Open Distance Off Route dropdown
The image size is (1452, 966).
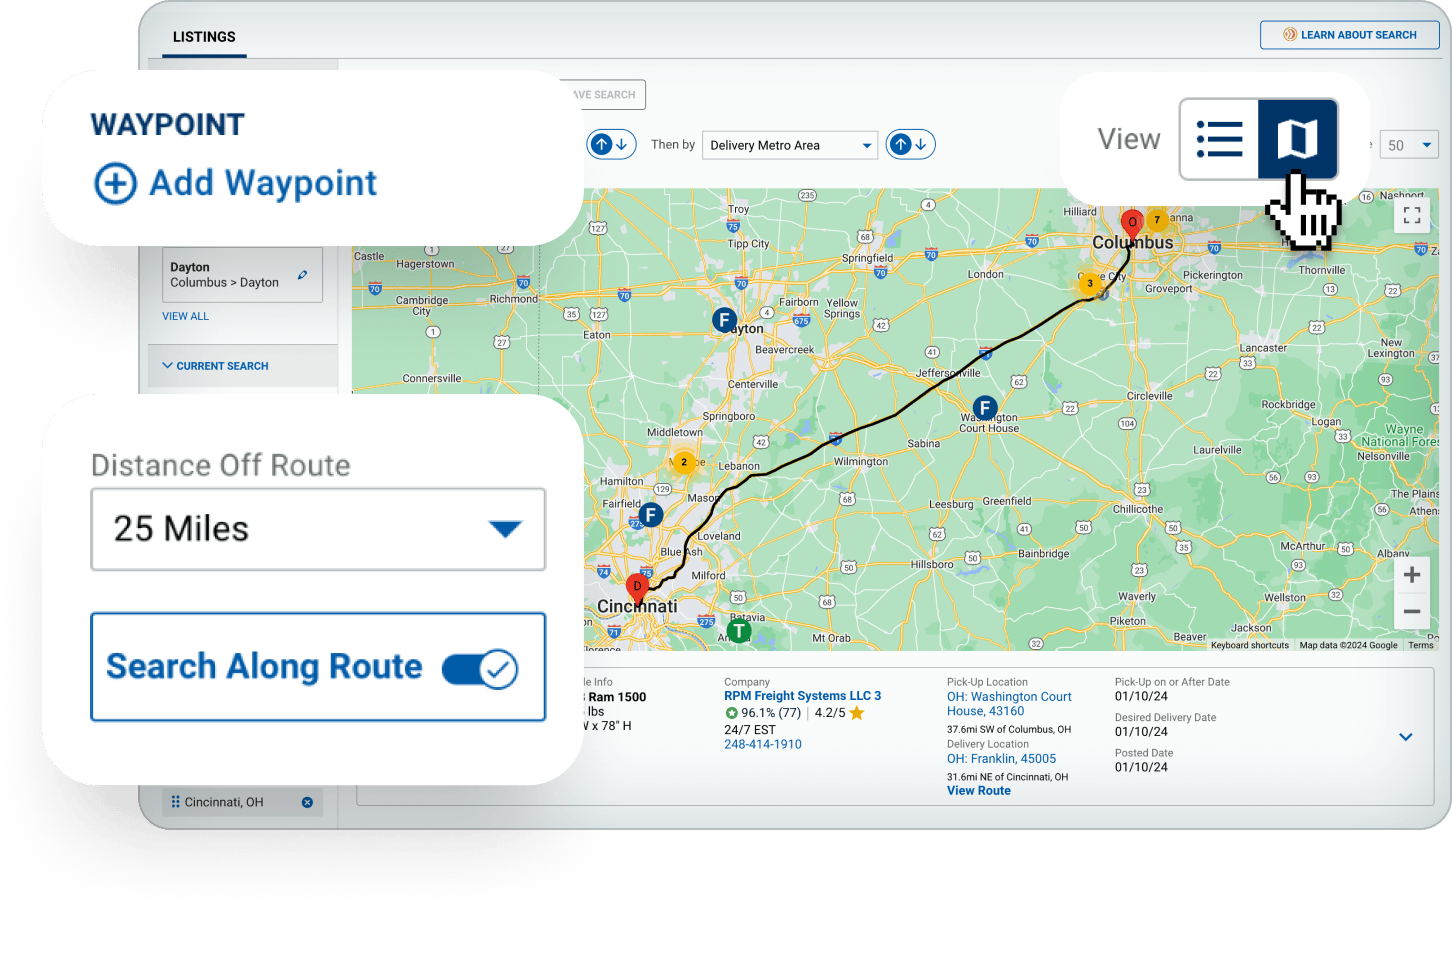[x=318, y=529]
